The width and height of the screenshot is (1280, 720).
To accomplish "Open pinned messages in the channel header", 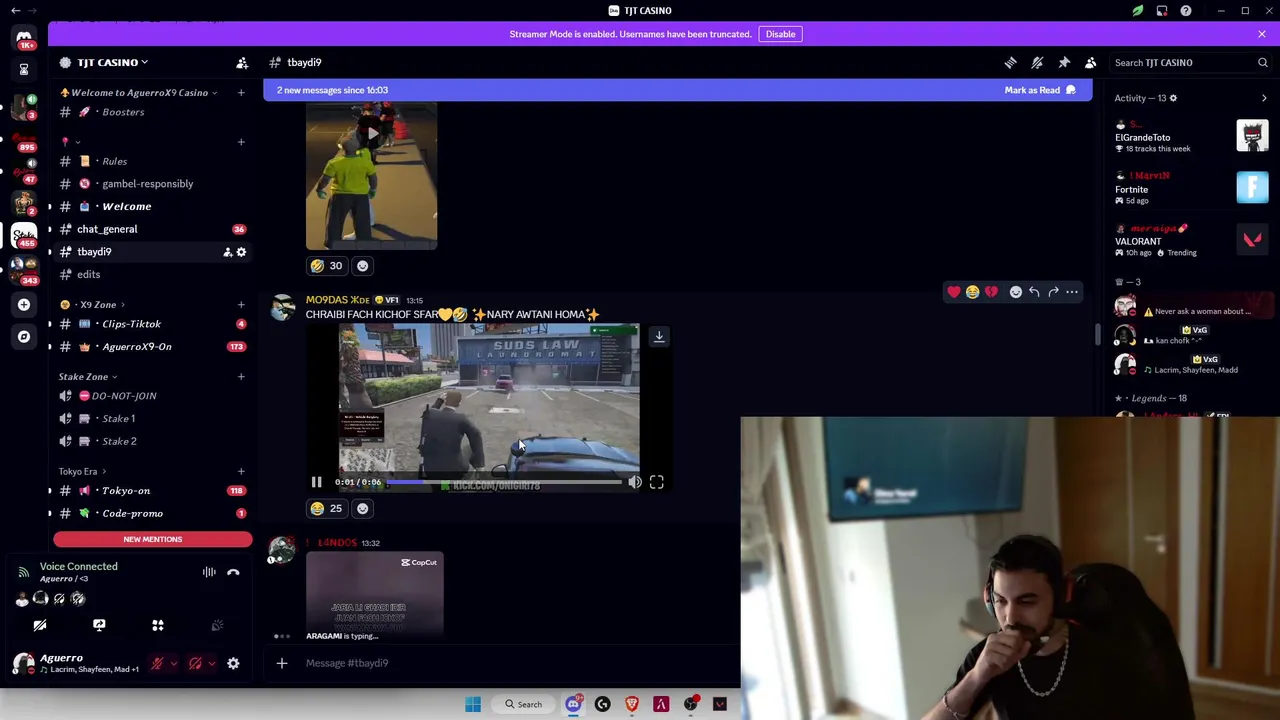I will (x=1064, y=62).
